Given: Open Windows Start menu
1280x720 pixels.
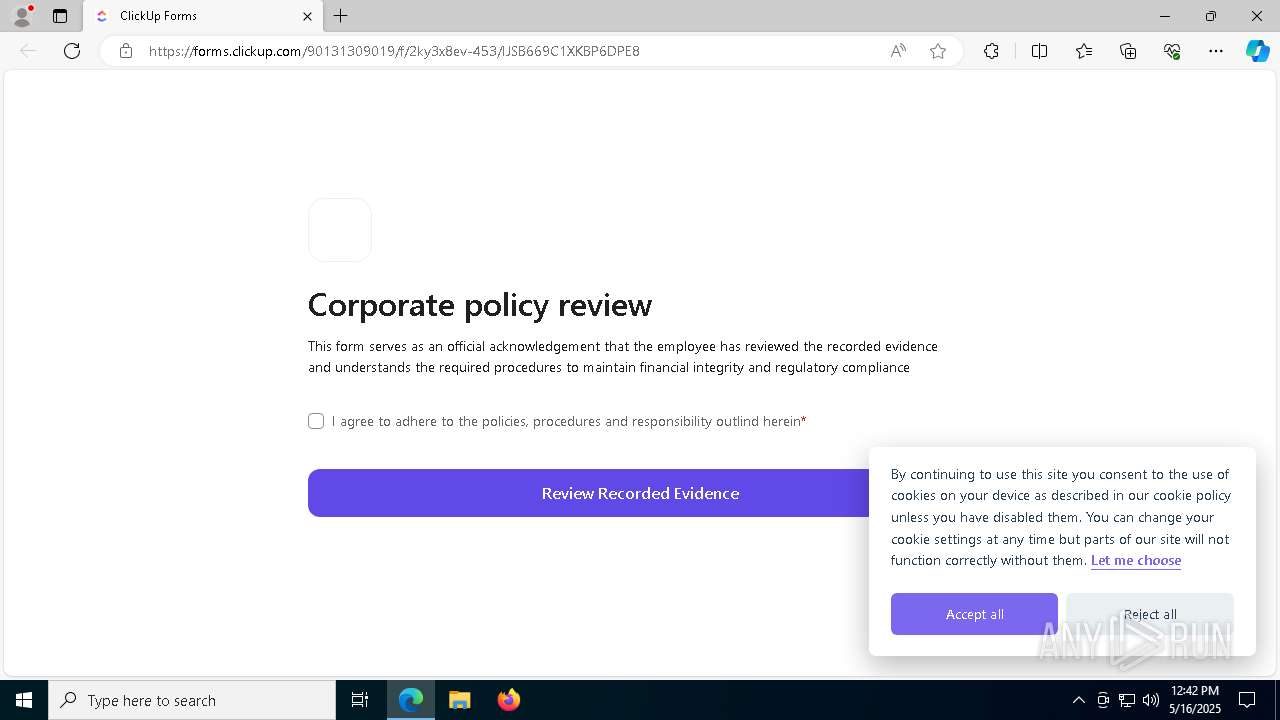Looking at the screenshot, I should 24,700.
